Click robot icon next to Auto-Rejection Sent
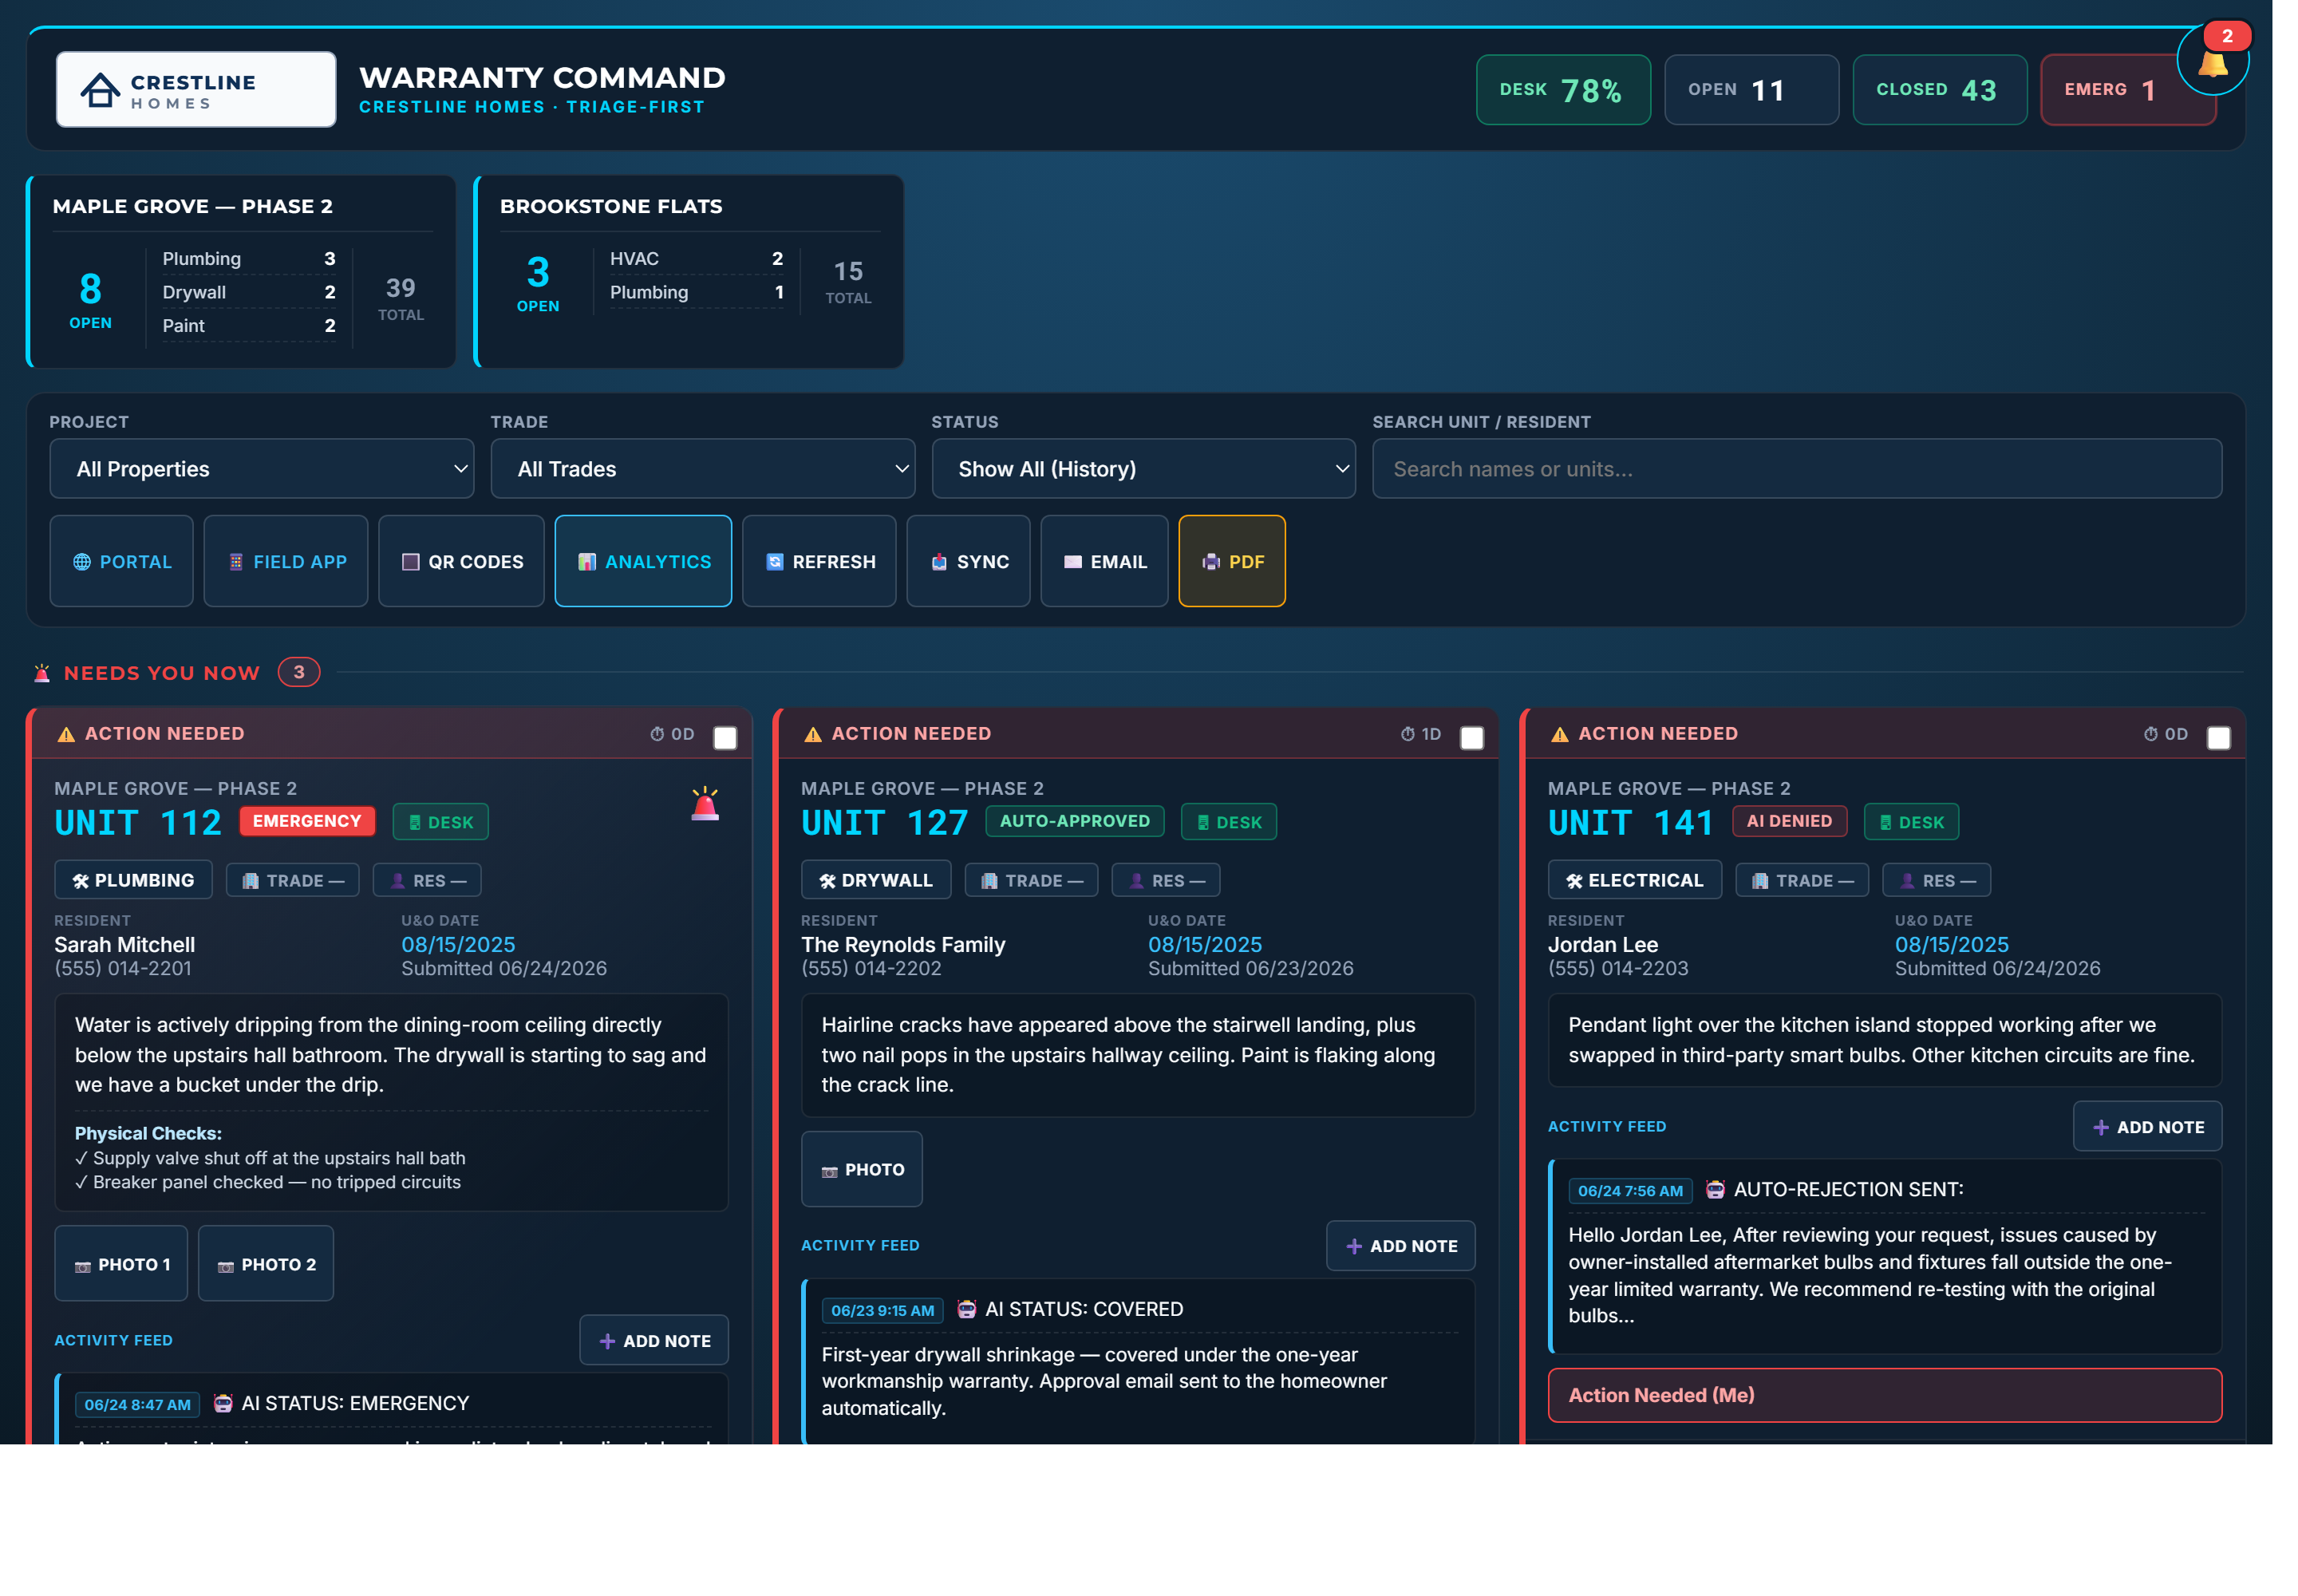Screen dimensions: 2298x1596 [1715, 1189]
